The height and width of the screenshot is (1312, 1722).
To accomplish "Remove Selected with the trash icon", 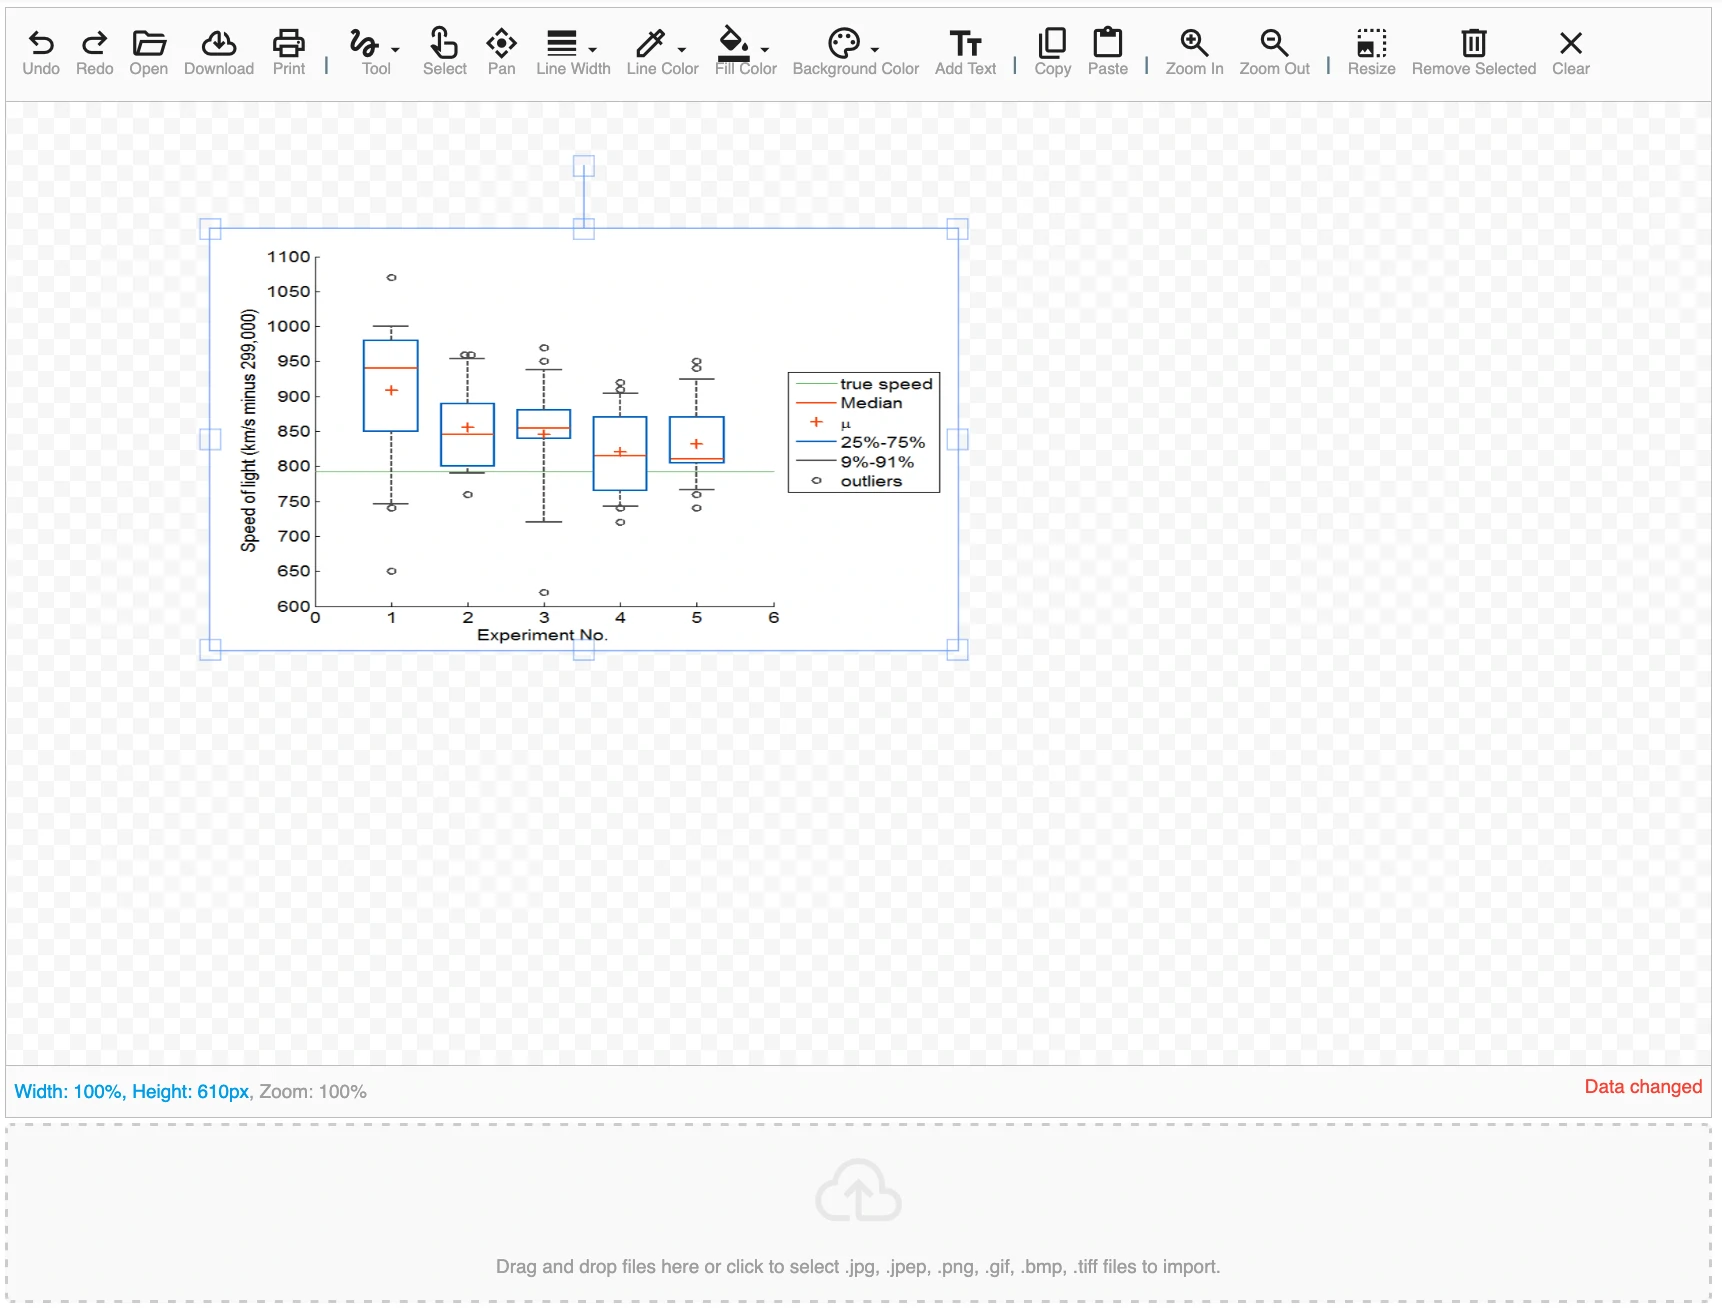I will [x=1473, y=43].
